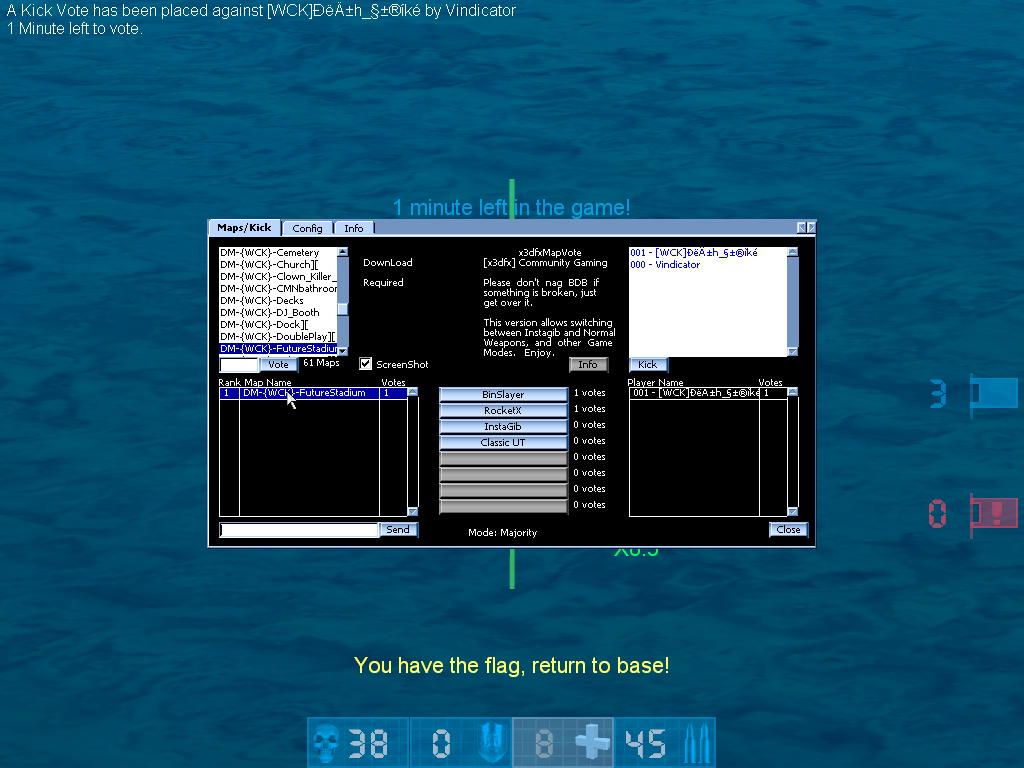This screenshot has width=1024, height=768.
Task: Vote for the InstaGib game mode
Action: pyautogui.click(x=503, y=427)
